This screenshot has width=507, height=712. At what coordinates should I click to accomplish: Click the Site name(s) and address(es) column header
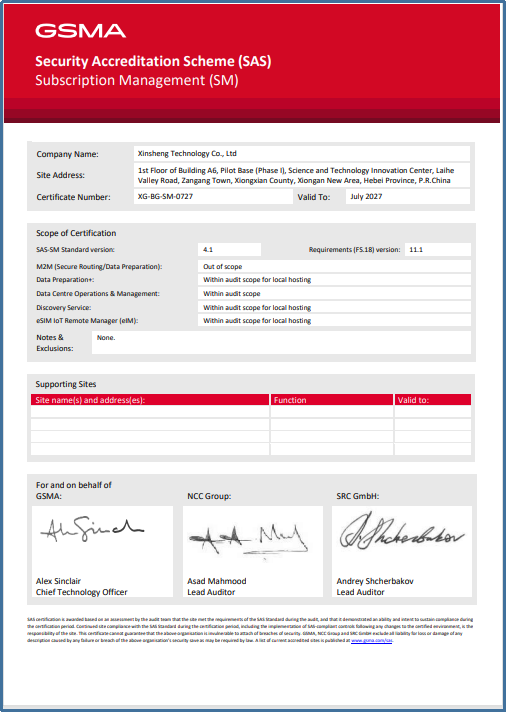(x=150, y=400)
